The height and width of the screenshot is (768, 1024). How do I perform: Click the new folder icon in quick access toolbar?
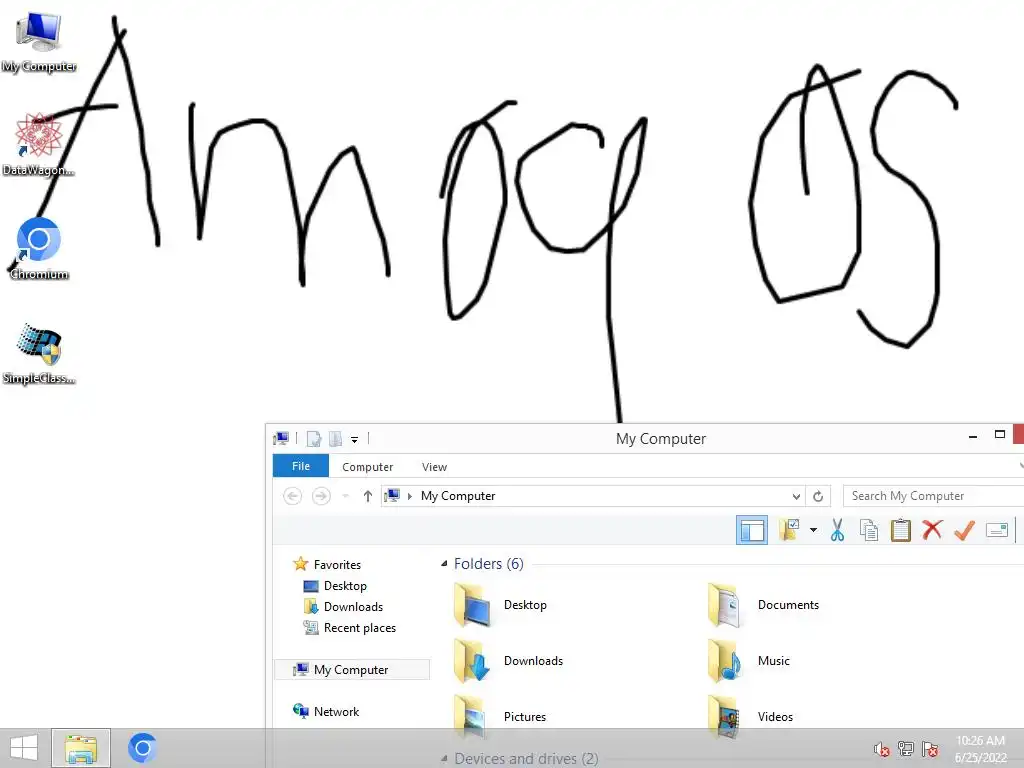pos(335,439)
